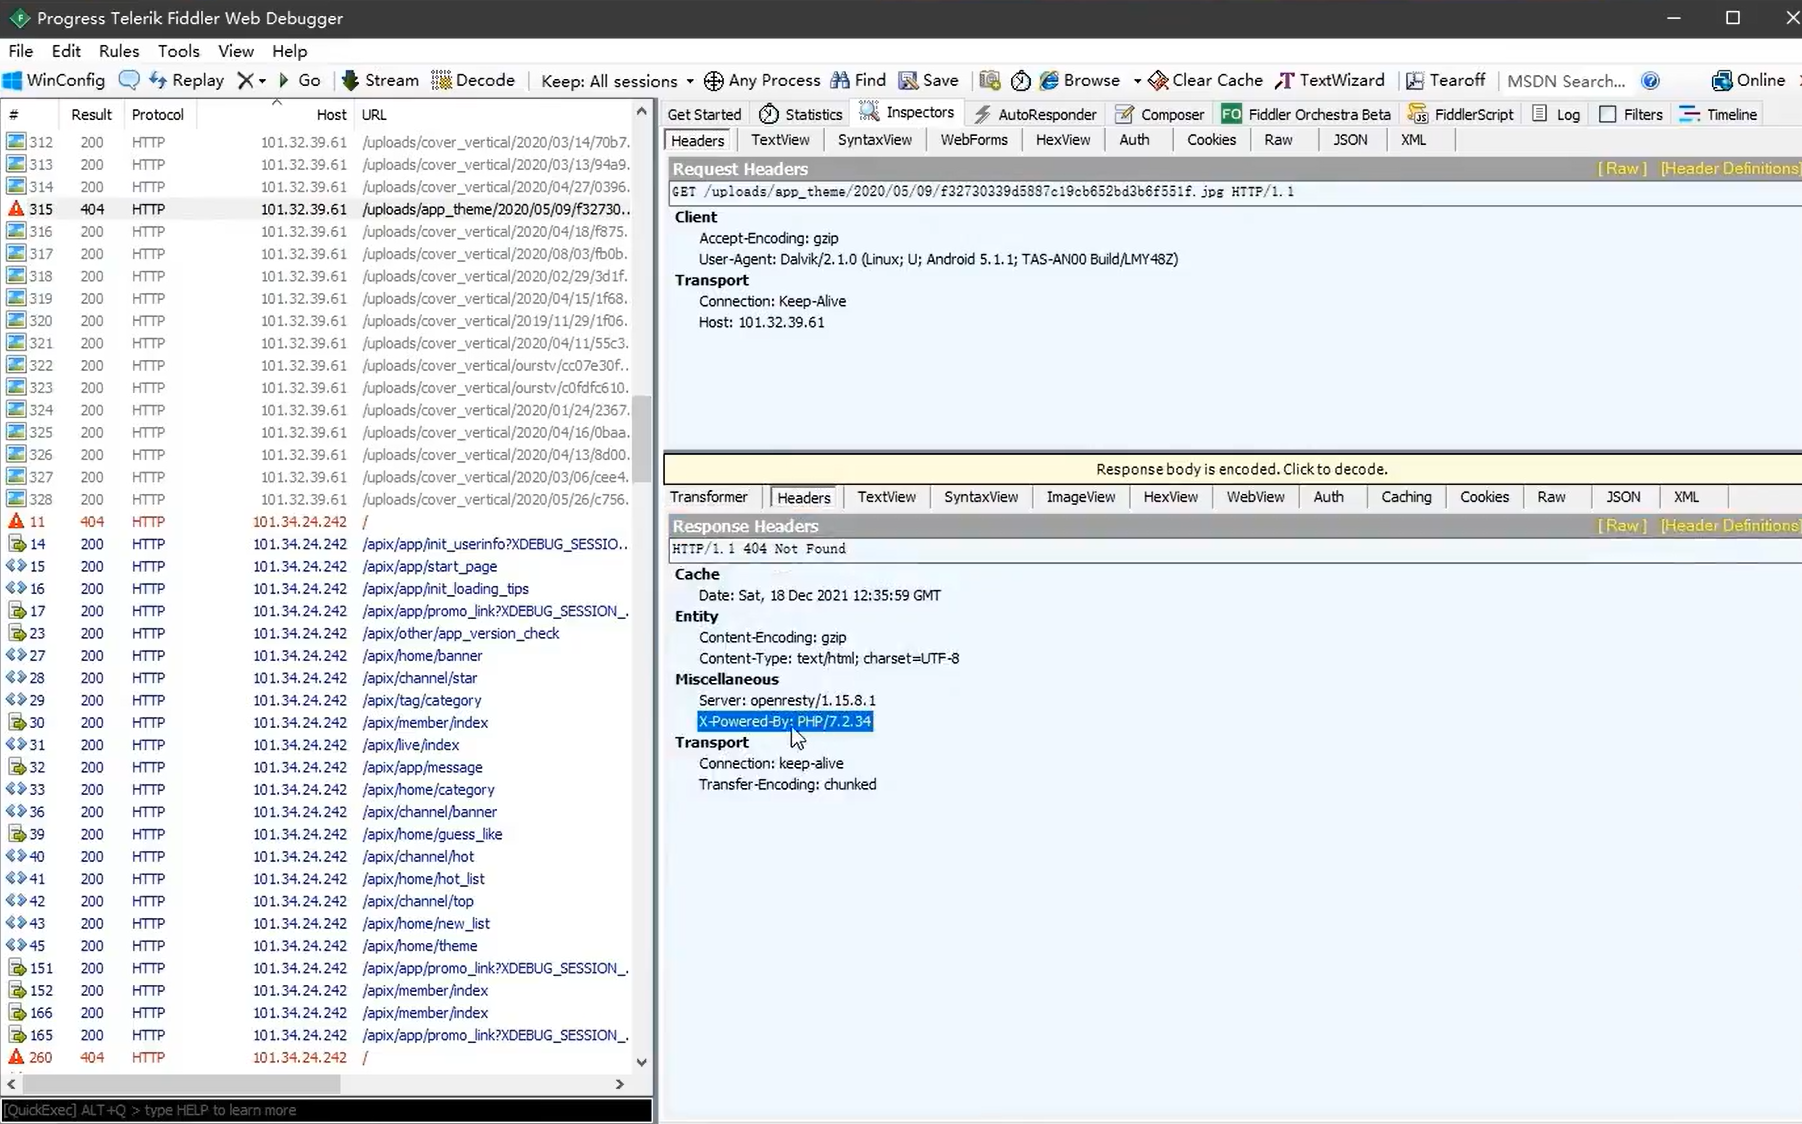Clear Cache from the toolbar
Viewport: 1802px width, 1124px height.
[x=1206, y=80]
